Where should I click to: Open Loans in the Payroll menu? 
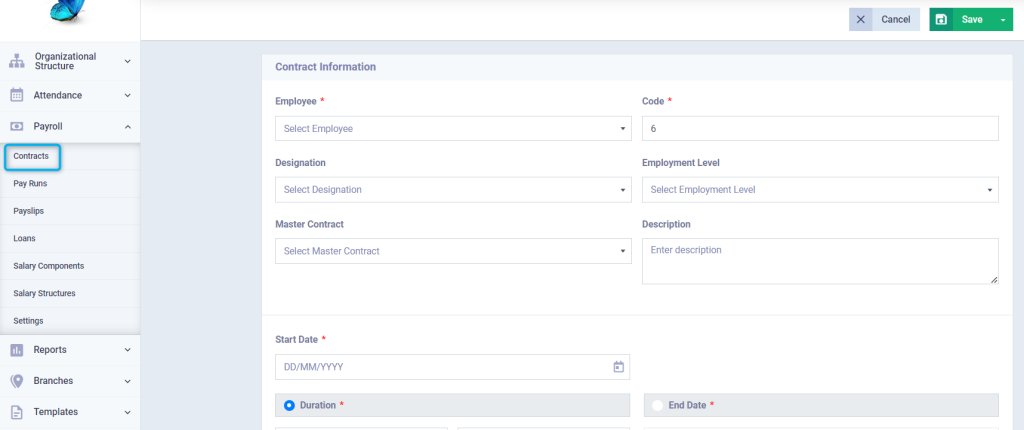tap(24, 239)
